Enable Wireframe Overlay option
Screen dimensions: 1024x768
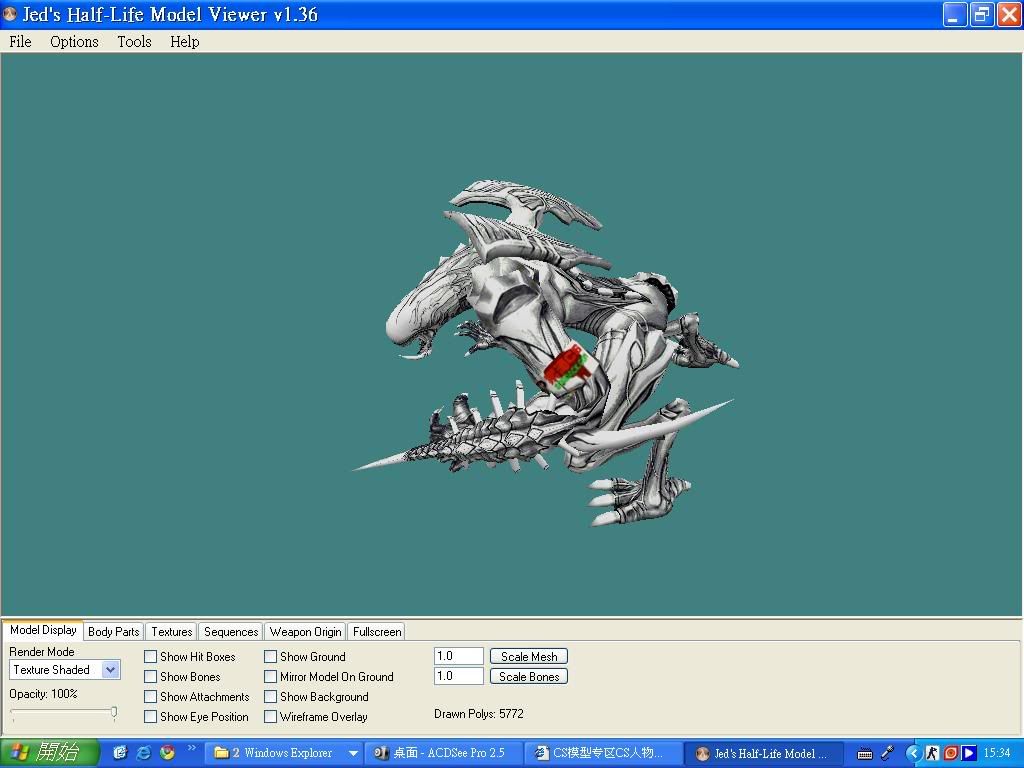pos(271,717)
